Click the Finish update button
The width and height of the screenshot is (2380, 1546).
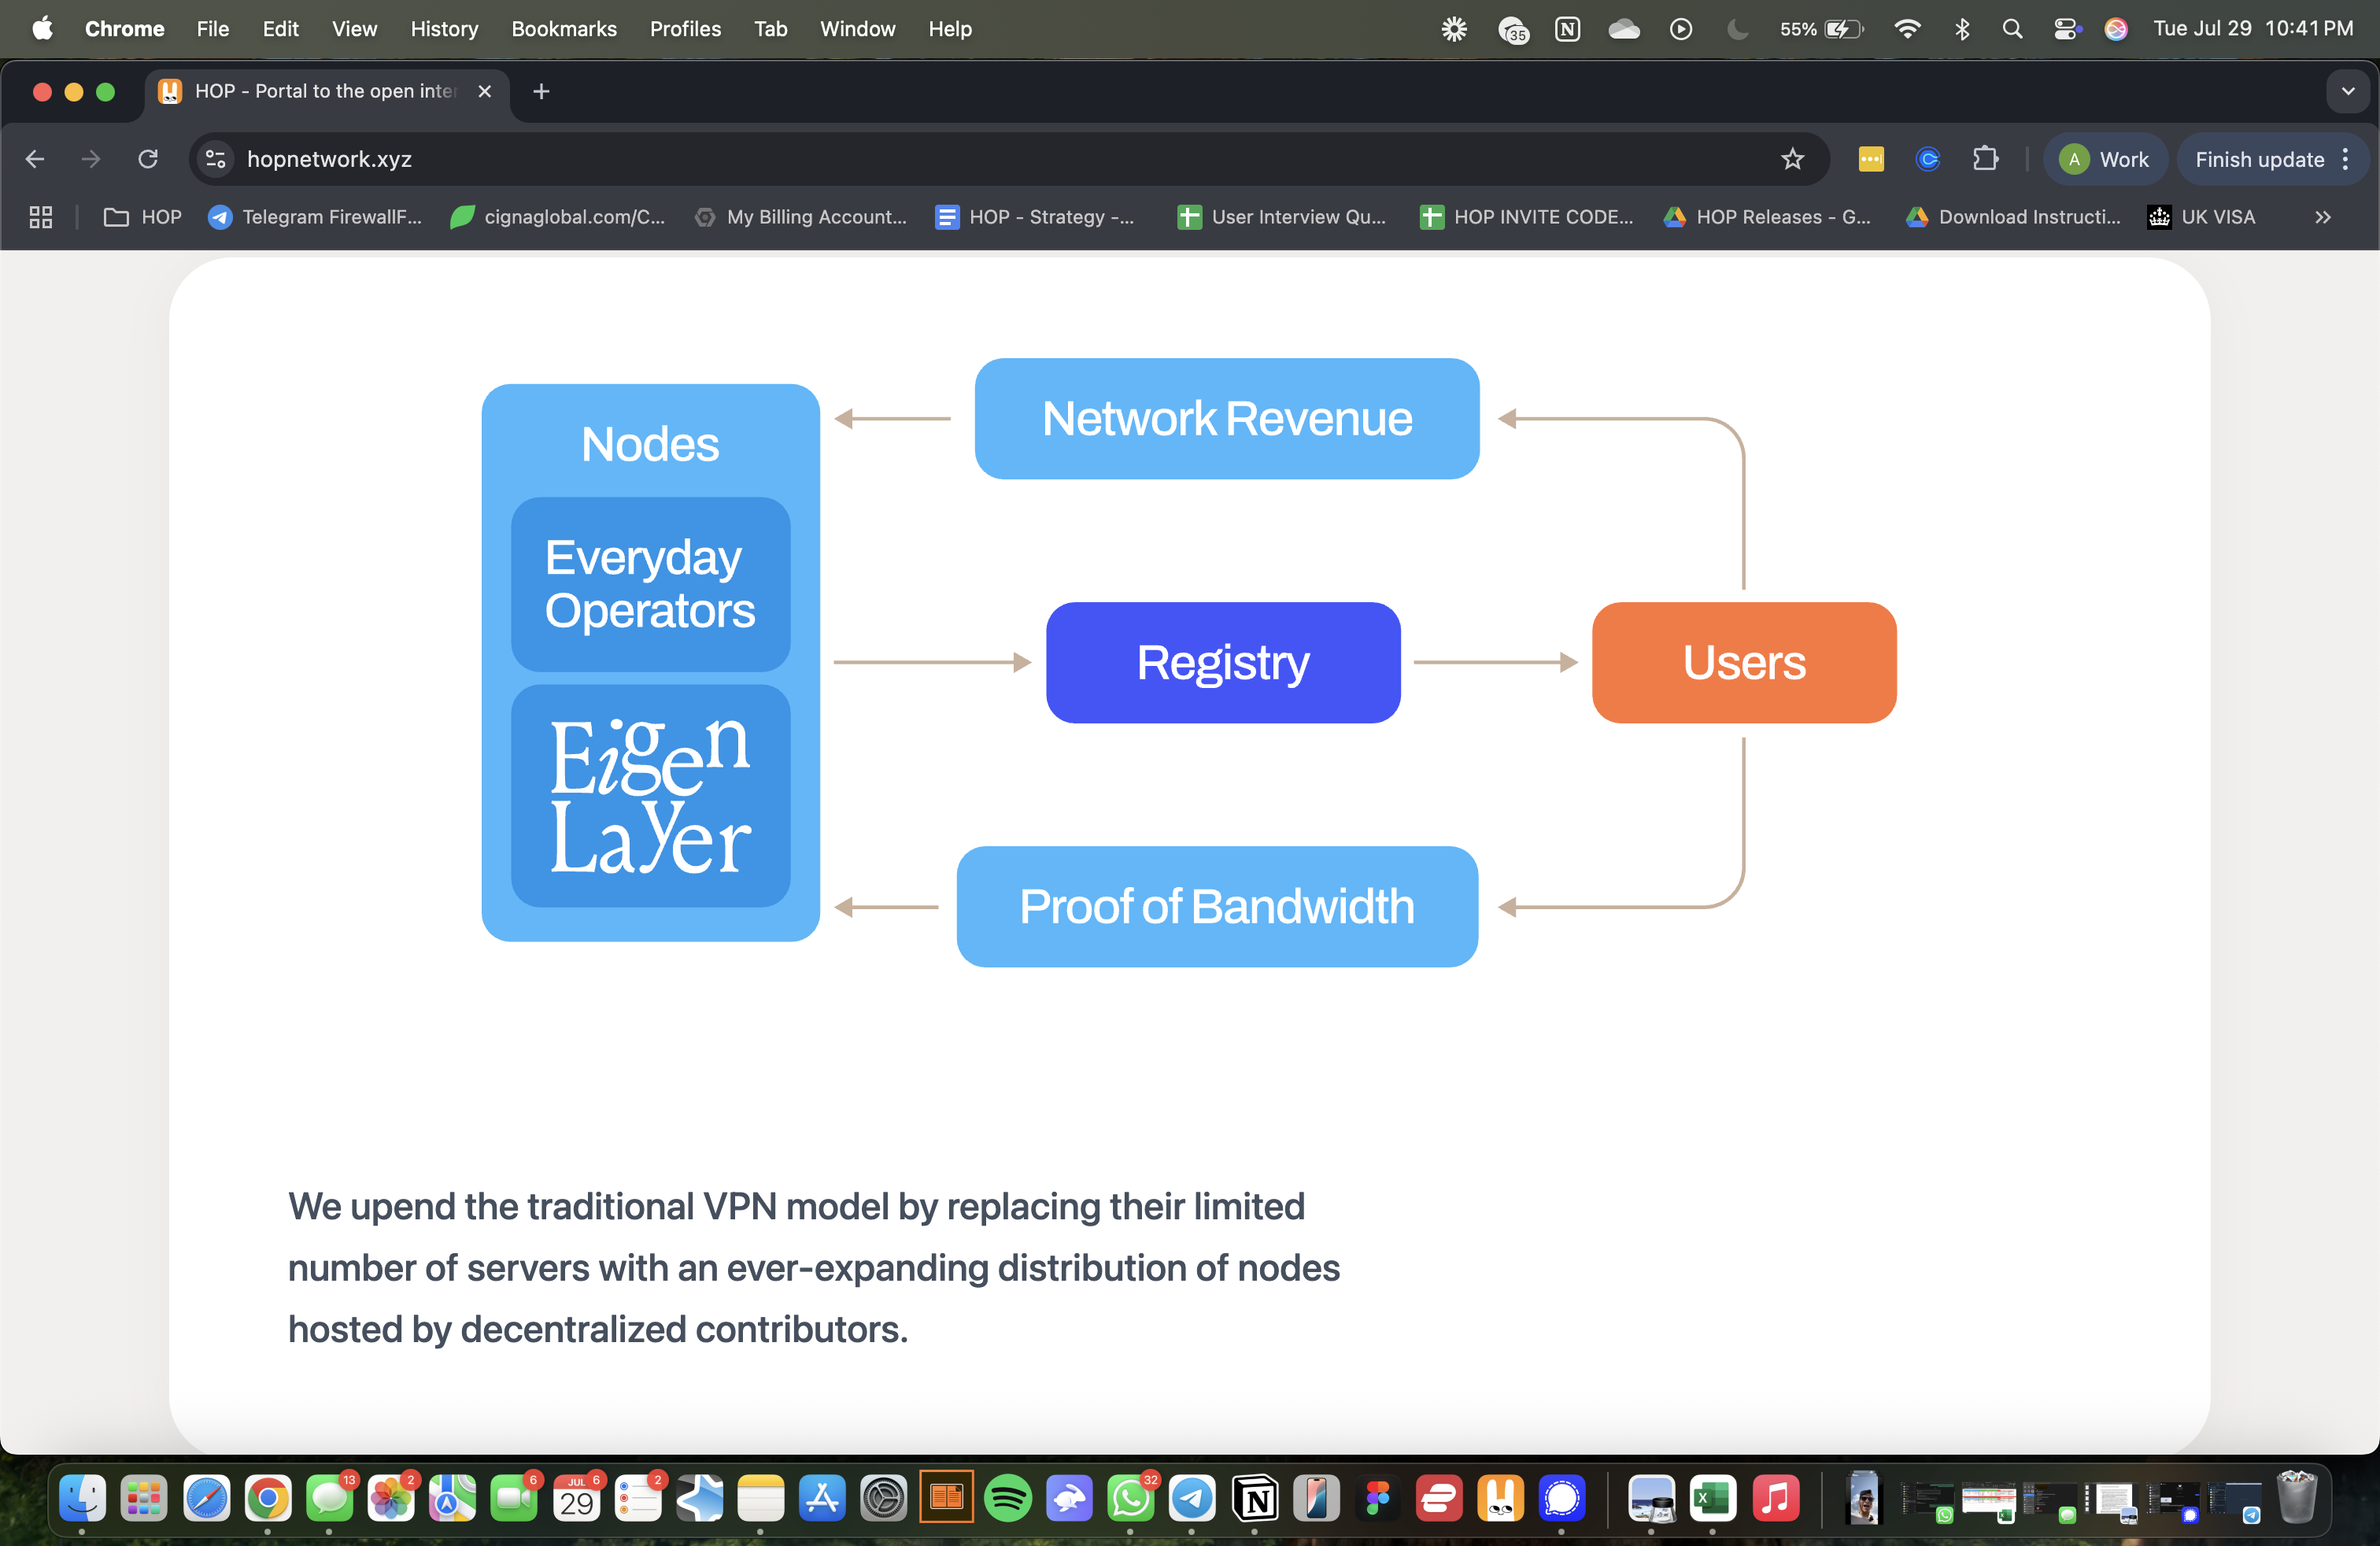coord(2260,159)
